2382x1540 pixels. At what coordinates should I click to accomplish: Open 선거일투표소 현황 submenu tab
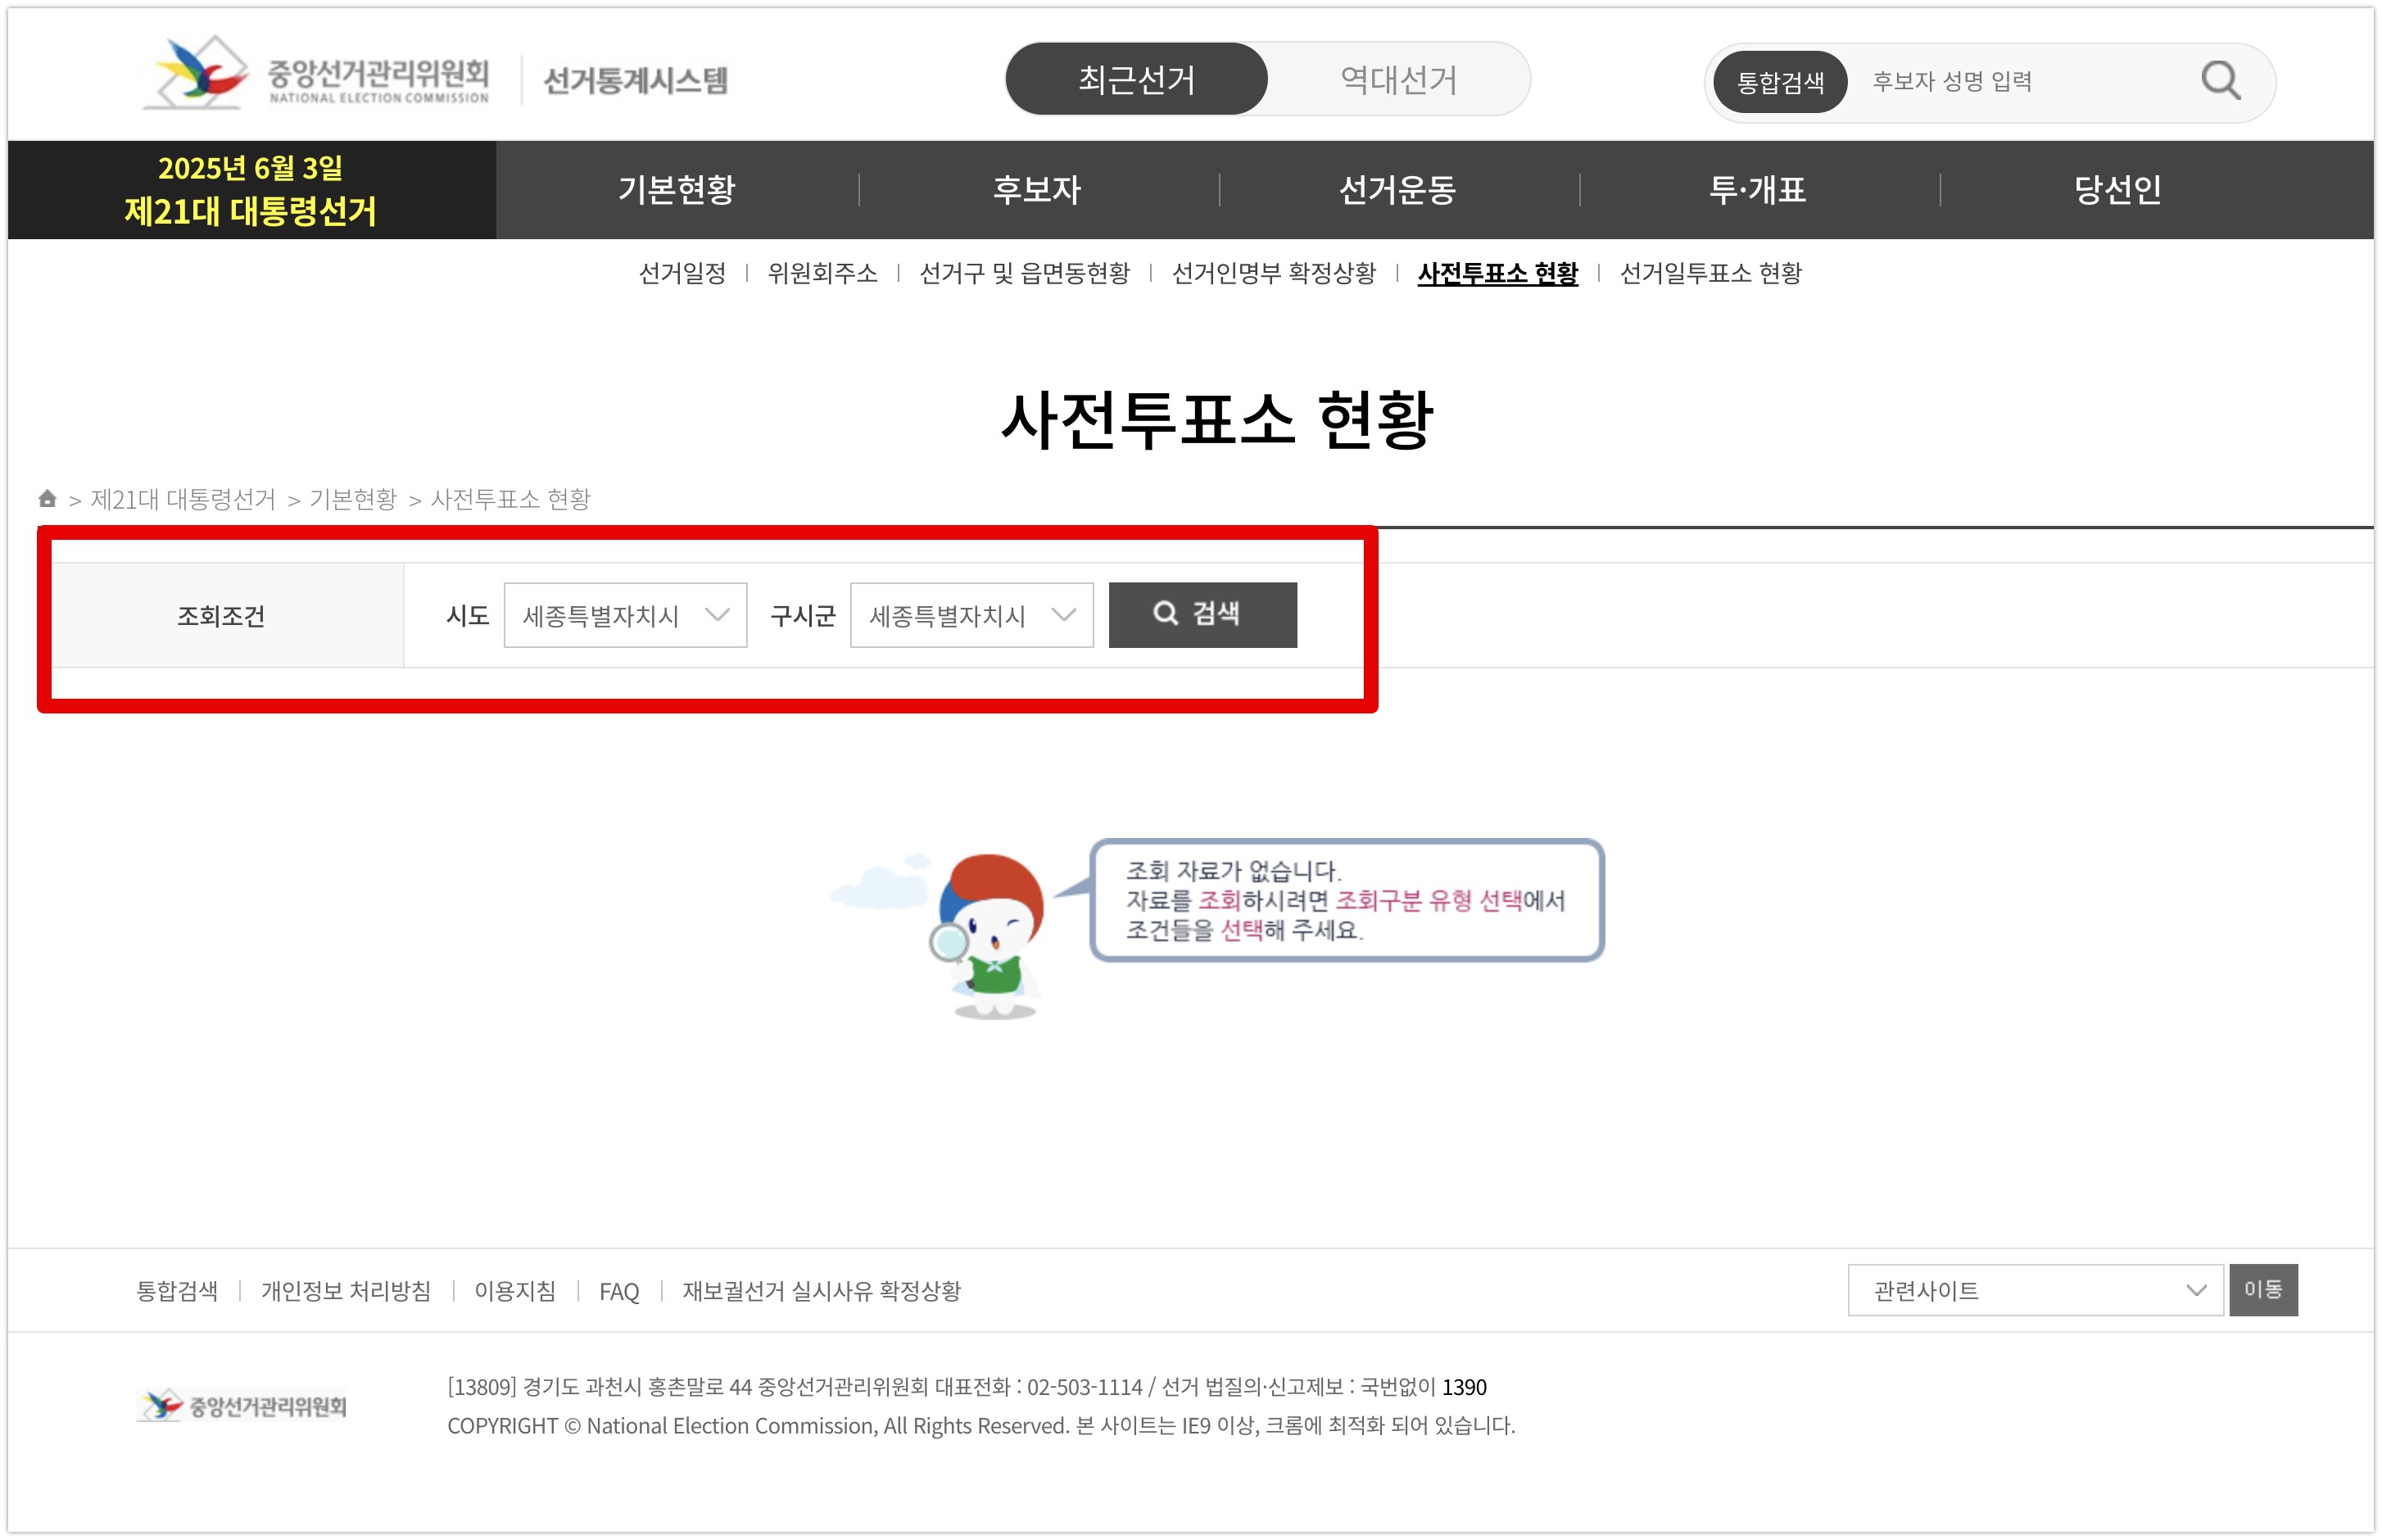pos(1710,273)
